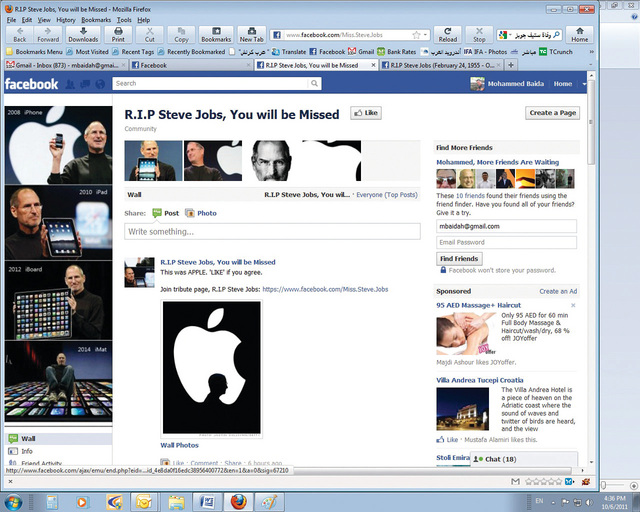Click the Cut toolbar icon
This screenshot has width=640, height=512.
(150, 35)
